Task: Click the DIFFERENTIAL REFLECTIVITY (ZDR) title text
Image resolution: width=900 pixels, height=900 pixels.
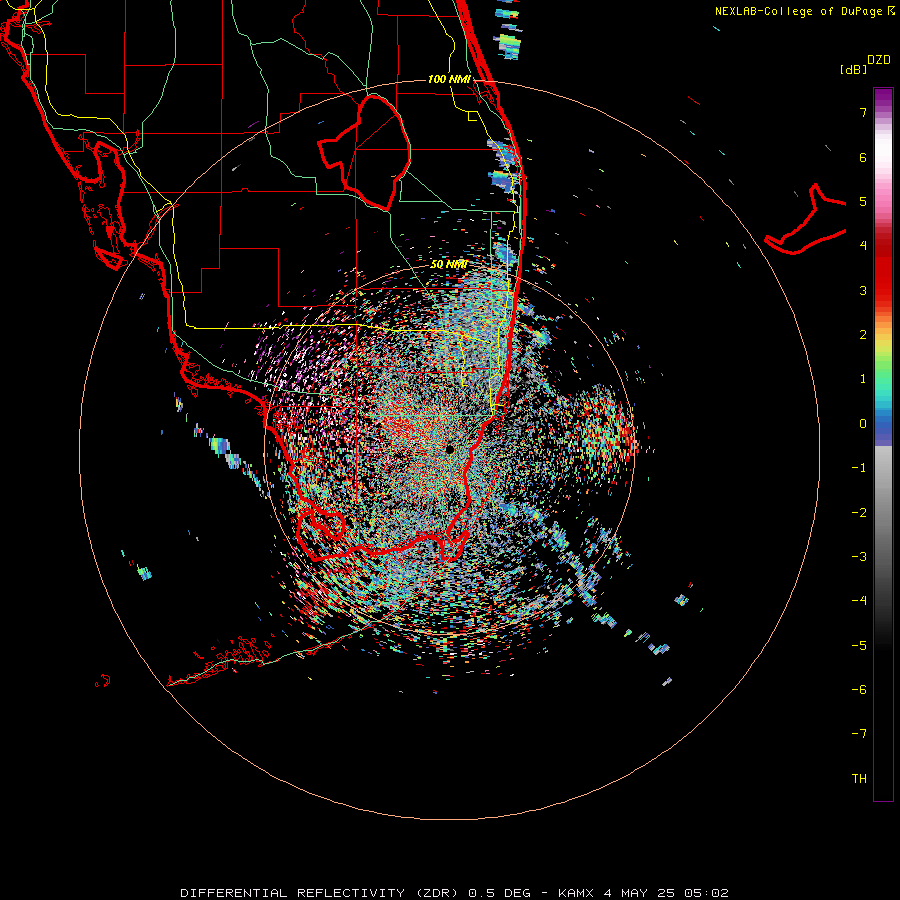Action: 320,893
